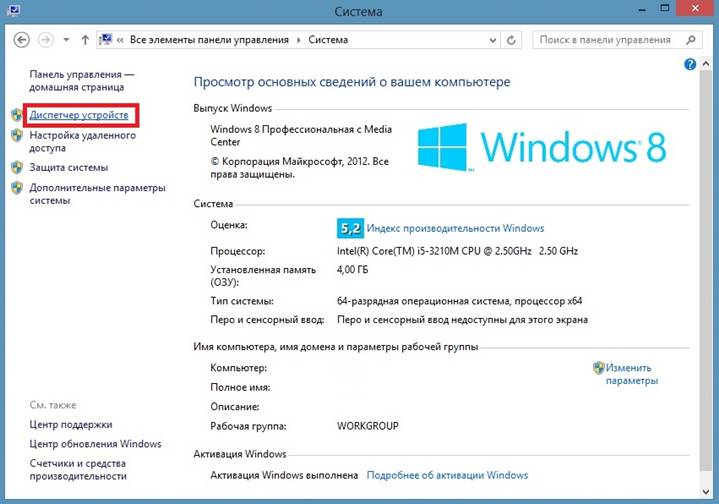719x504 pixels.
Task: Open Индекс производительности Windows link
Action: (x=455, y=228)
